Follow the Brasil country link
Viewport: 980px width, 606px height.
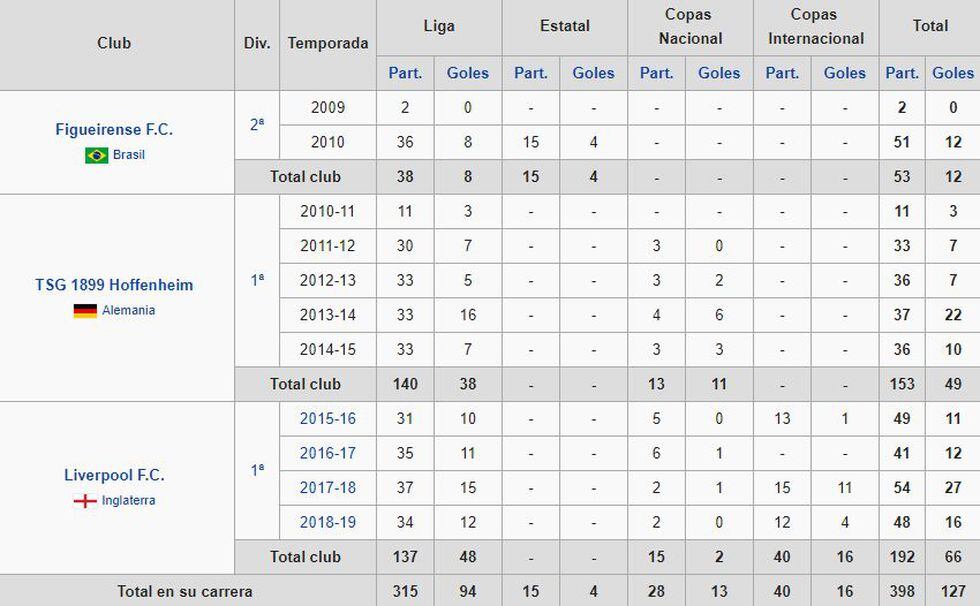[129, 155]
